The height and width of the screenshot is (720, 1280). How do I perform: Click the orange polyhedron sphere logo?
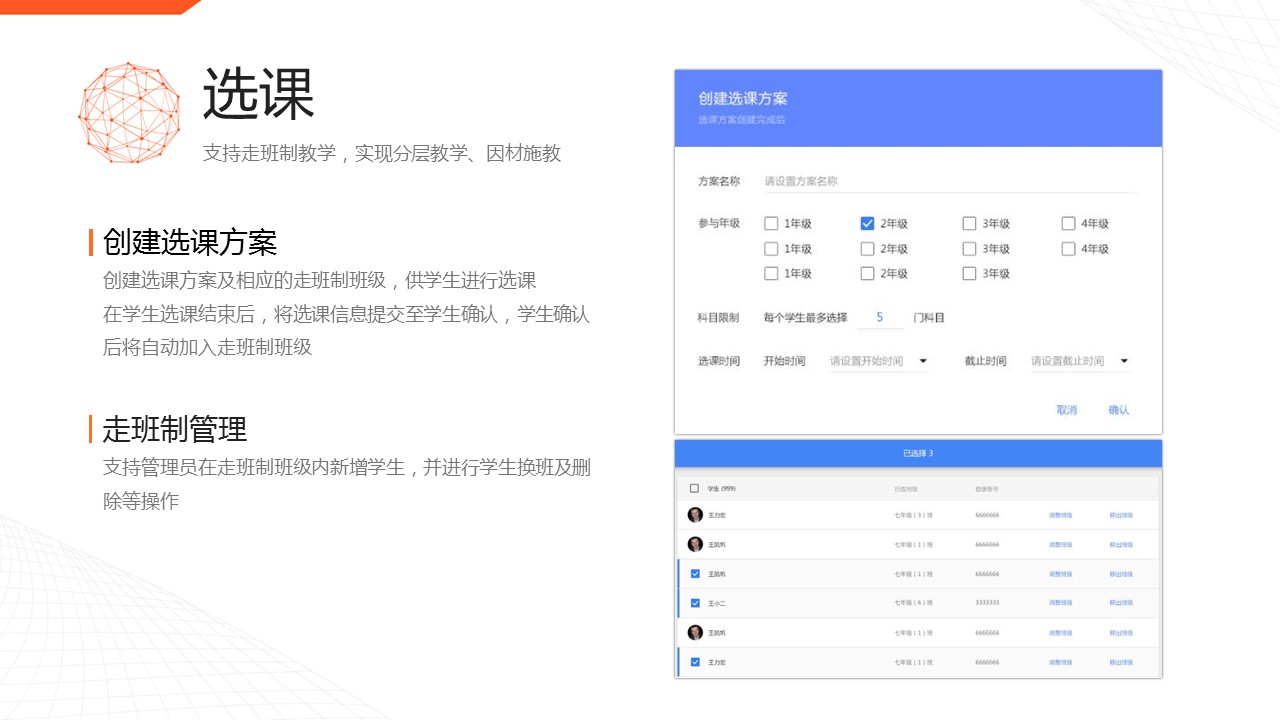(x=130, y=113)
